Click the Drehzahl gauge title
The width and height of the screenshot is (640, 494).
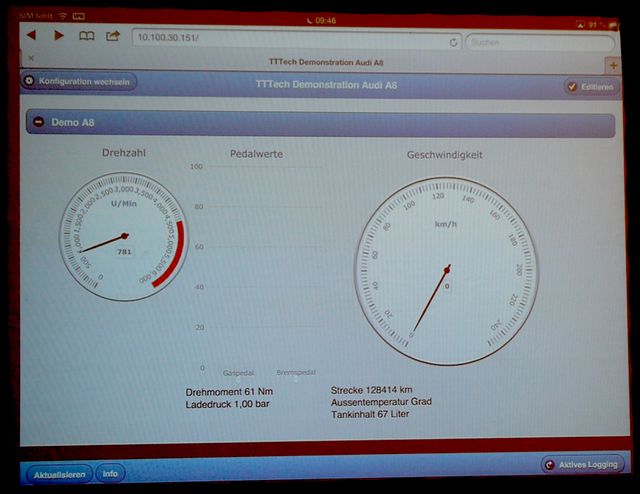click(x=124, y=153)
